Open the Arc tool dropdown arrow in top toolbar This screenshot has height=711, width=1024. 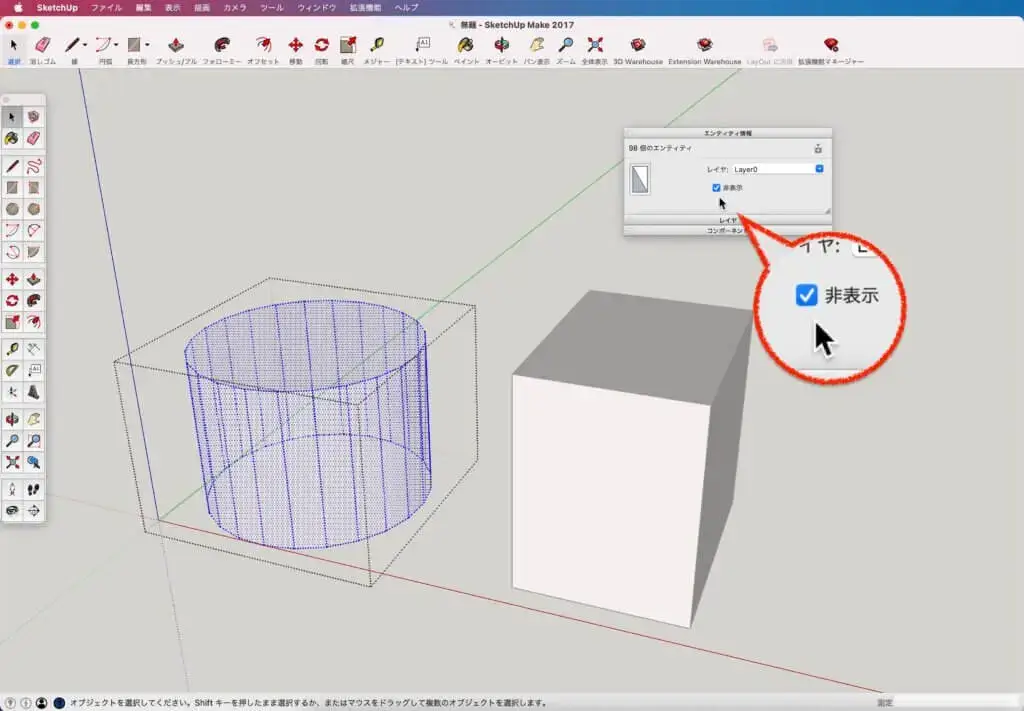[116, 45]
